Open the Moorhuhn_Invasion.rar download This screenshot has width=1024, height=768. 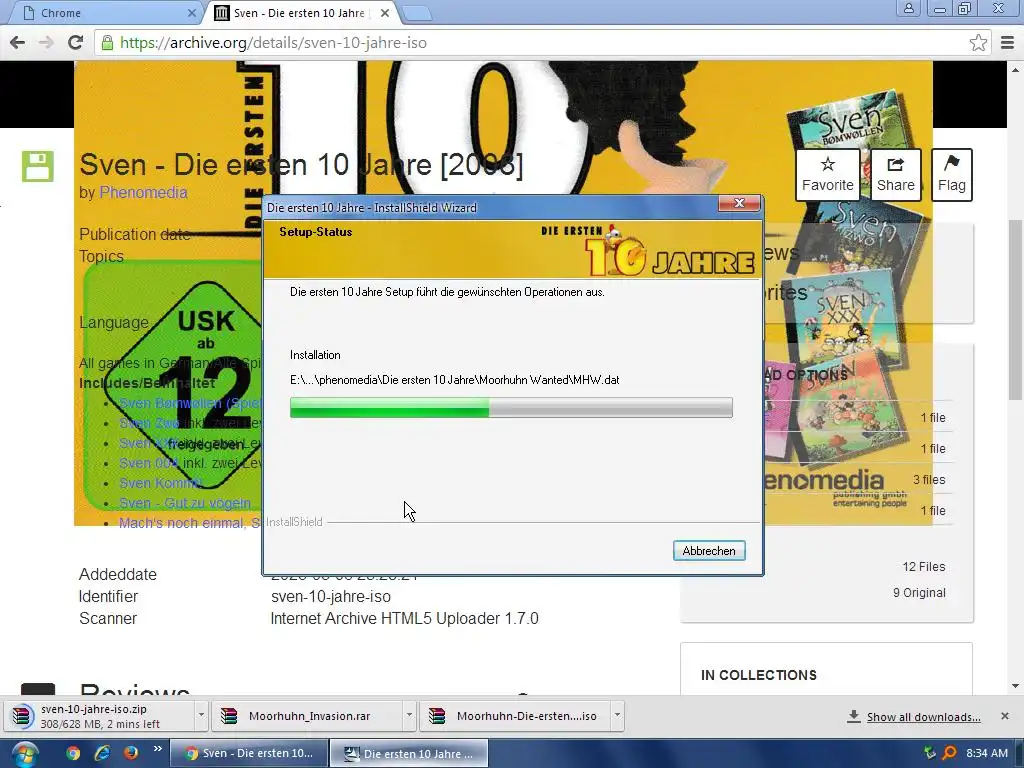pos(308,716)
